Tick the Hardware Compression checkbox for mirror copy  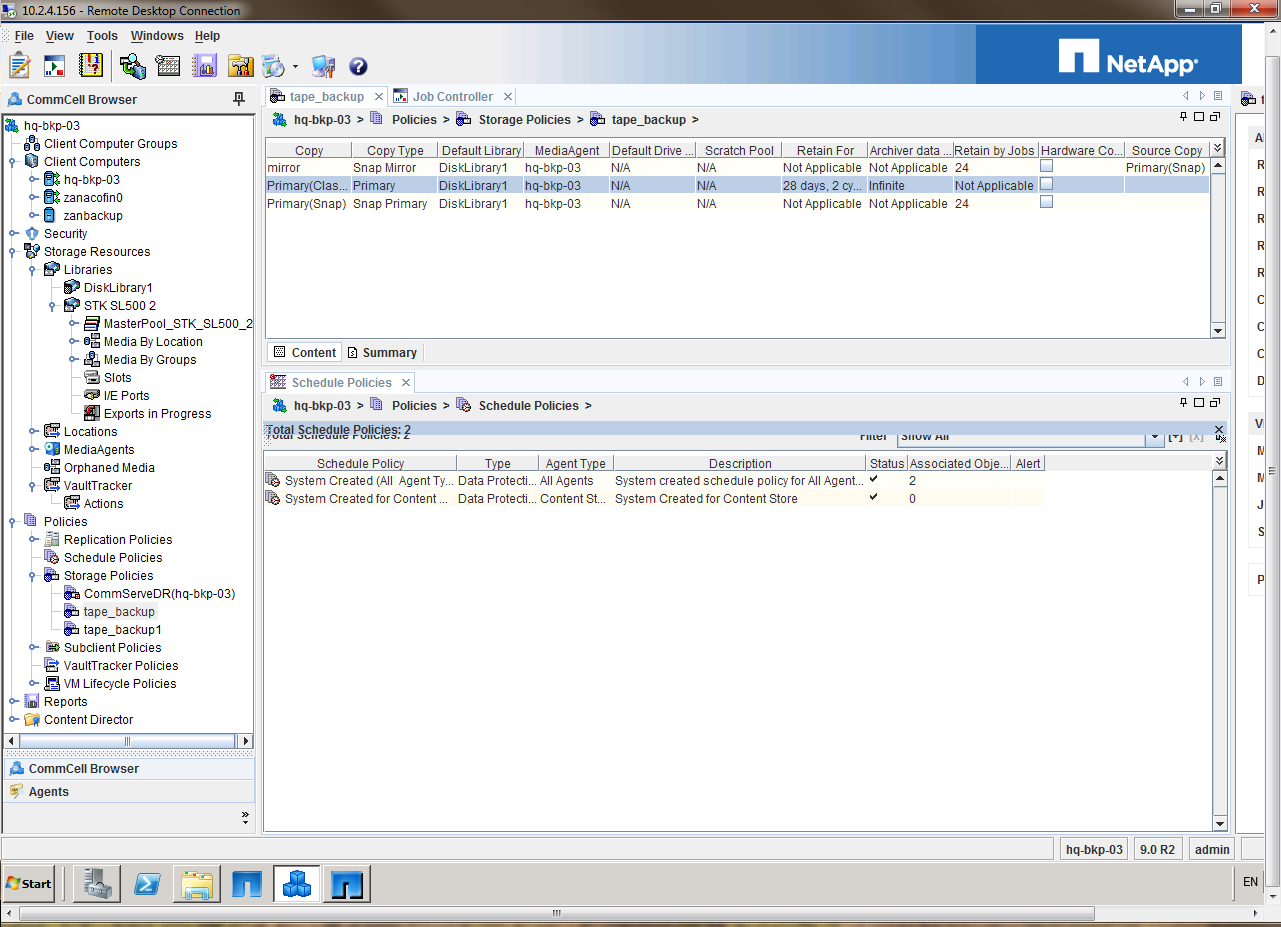pyautogui.click(x=1046, y=166)
